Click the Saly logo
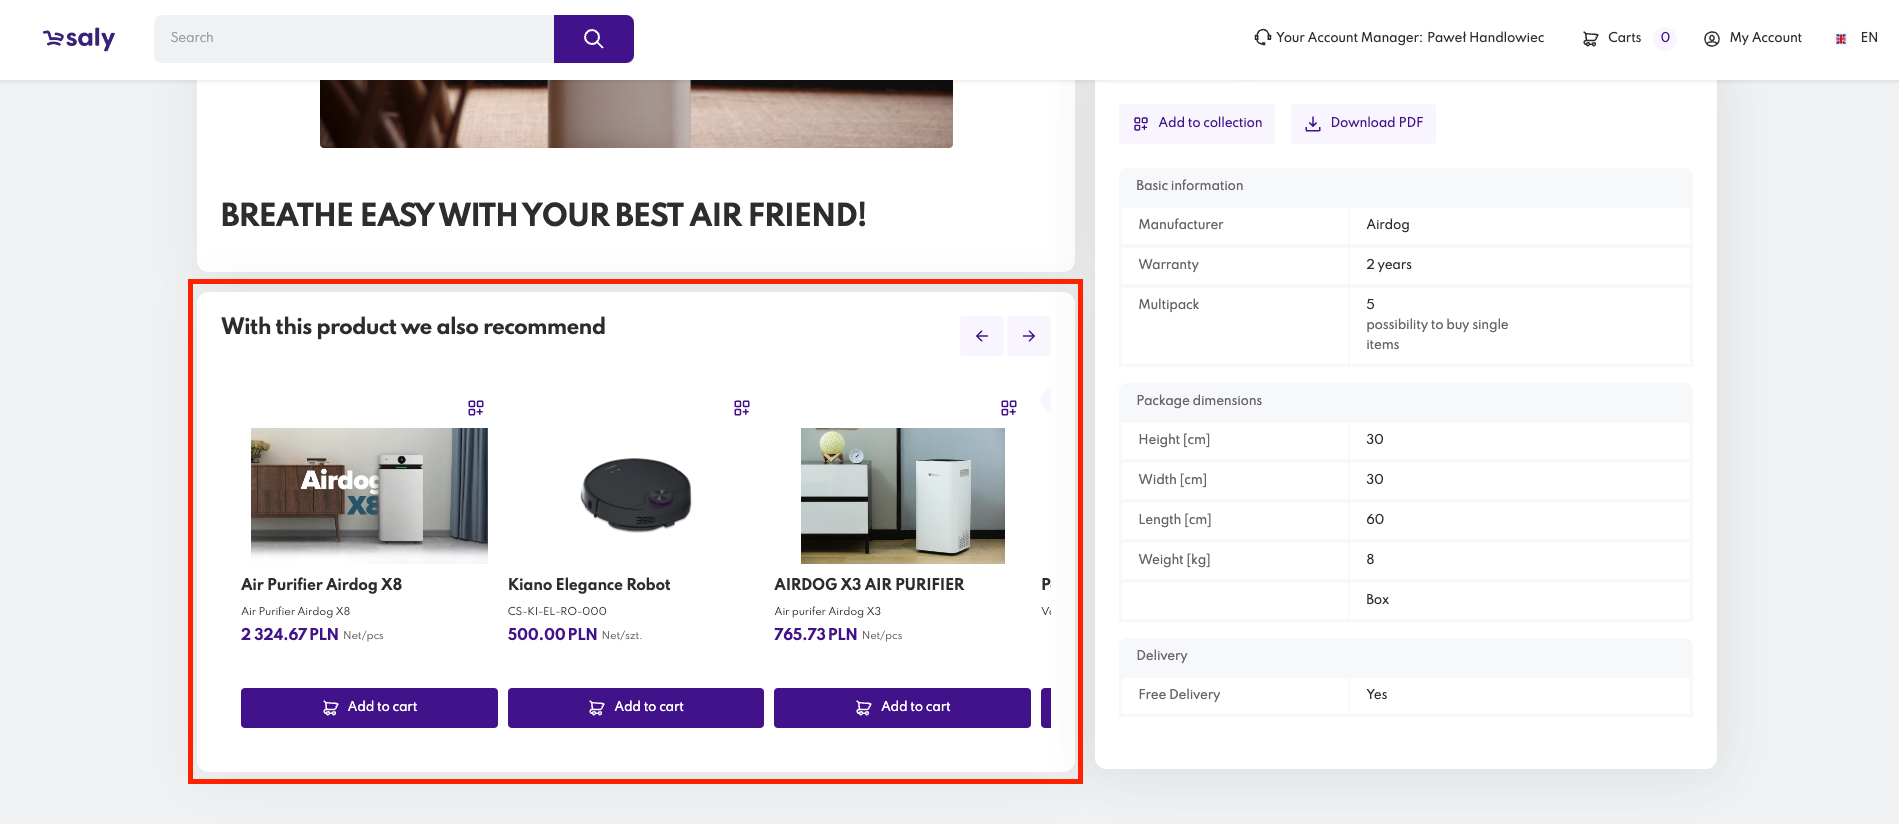This screenshot has width=1899, height=828. point(79,39)
